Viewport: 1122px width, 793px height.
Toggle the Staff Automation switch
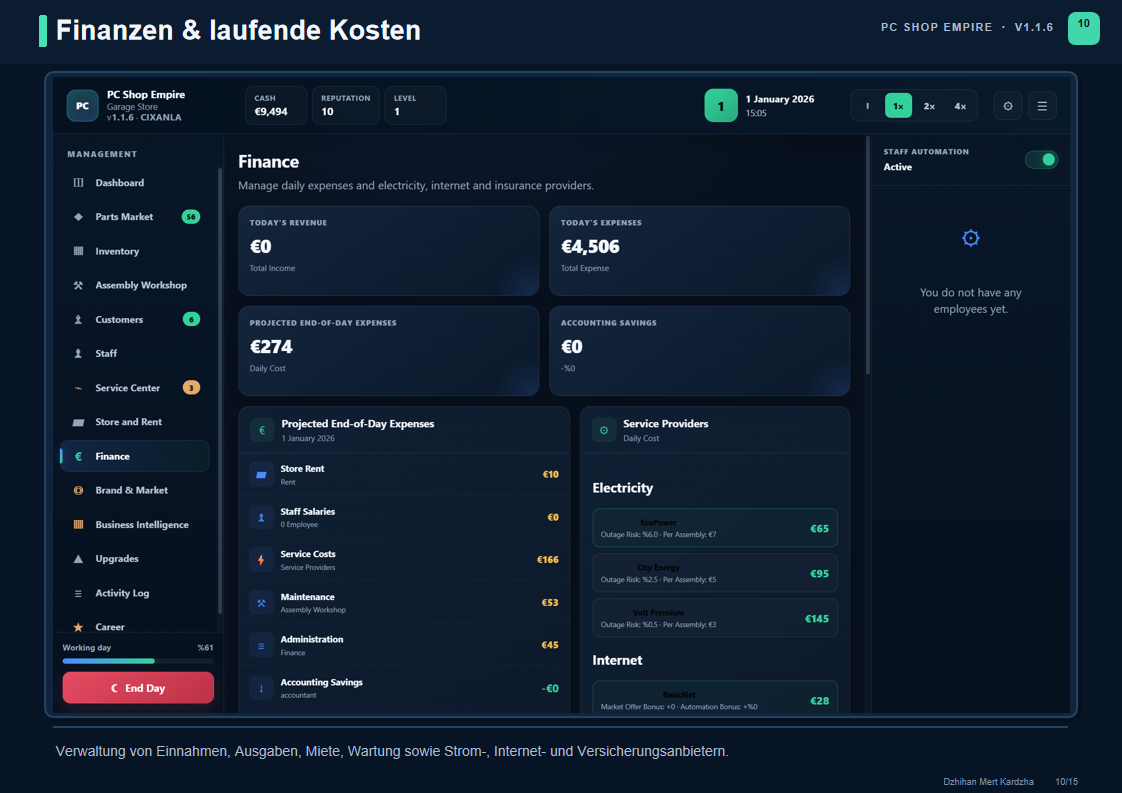pyautogui.click(x=1041, y=160)
